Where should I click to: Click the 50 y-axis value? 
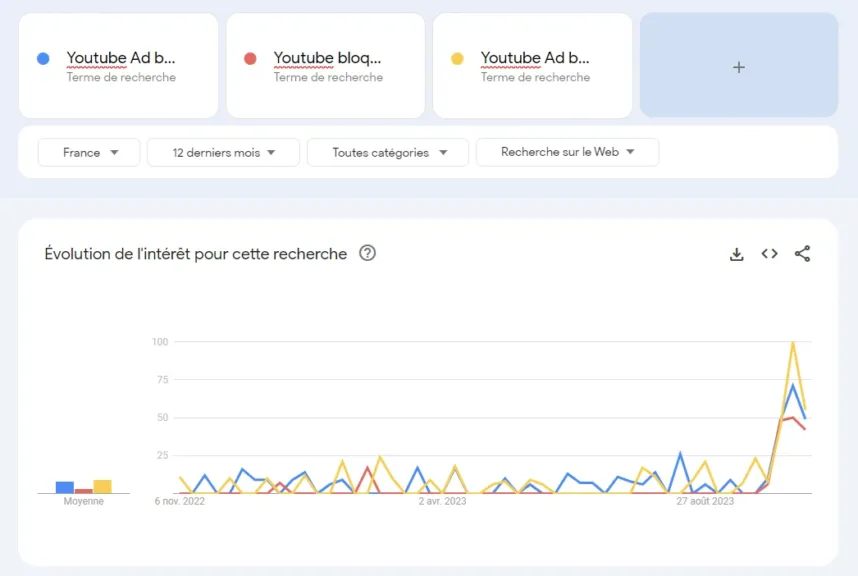[x=163, y=417]
